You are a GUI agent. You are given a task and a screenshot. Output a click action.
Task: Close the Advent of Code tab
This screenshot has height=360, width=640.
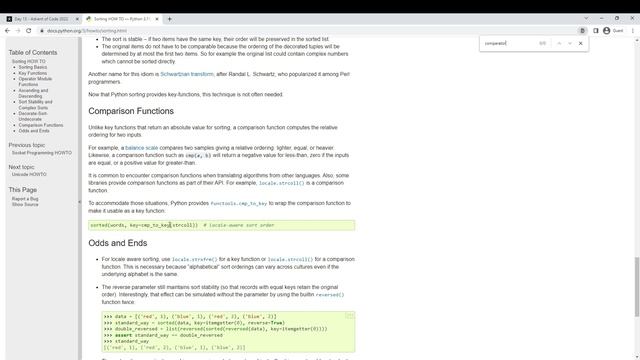77,19
